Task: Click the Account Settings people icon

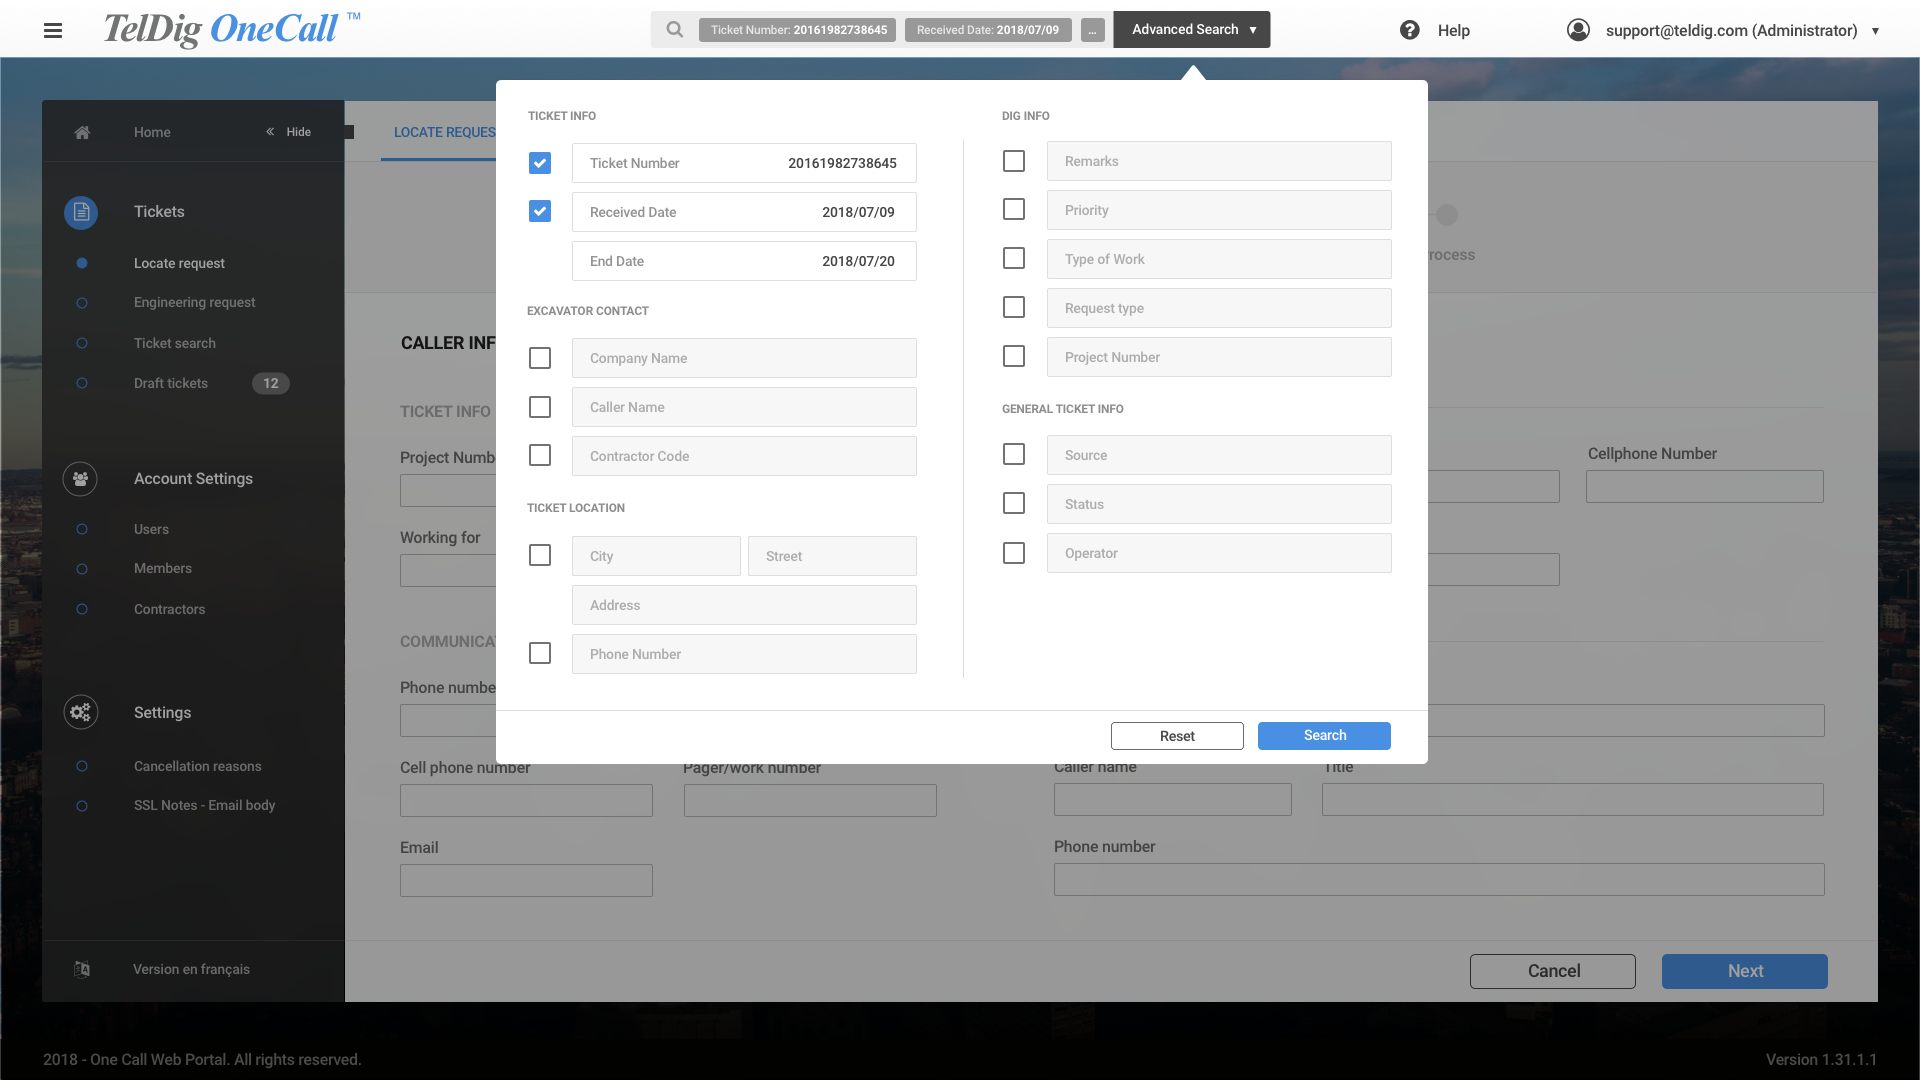Action: (80, 479)
